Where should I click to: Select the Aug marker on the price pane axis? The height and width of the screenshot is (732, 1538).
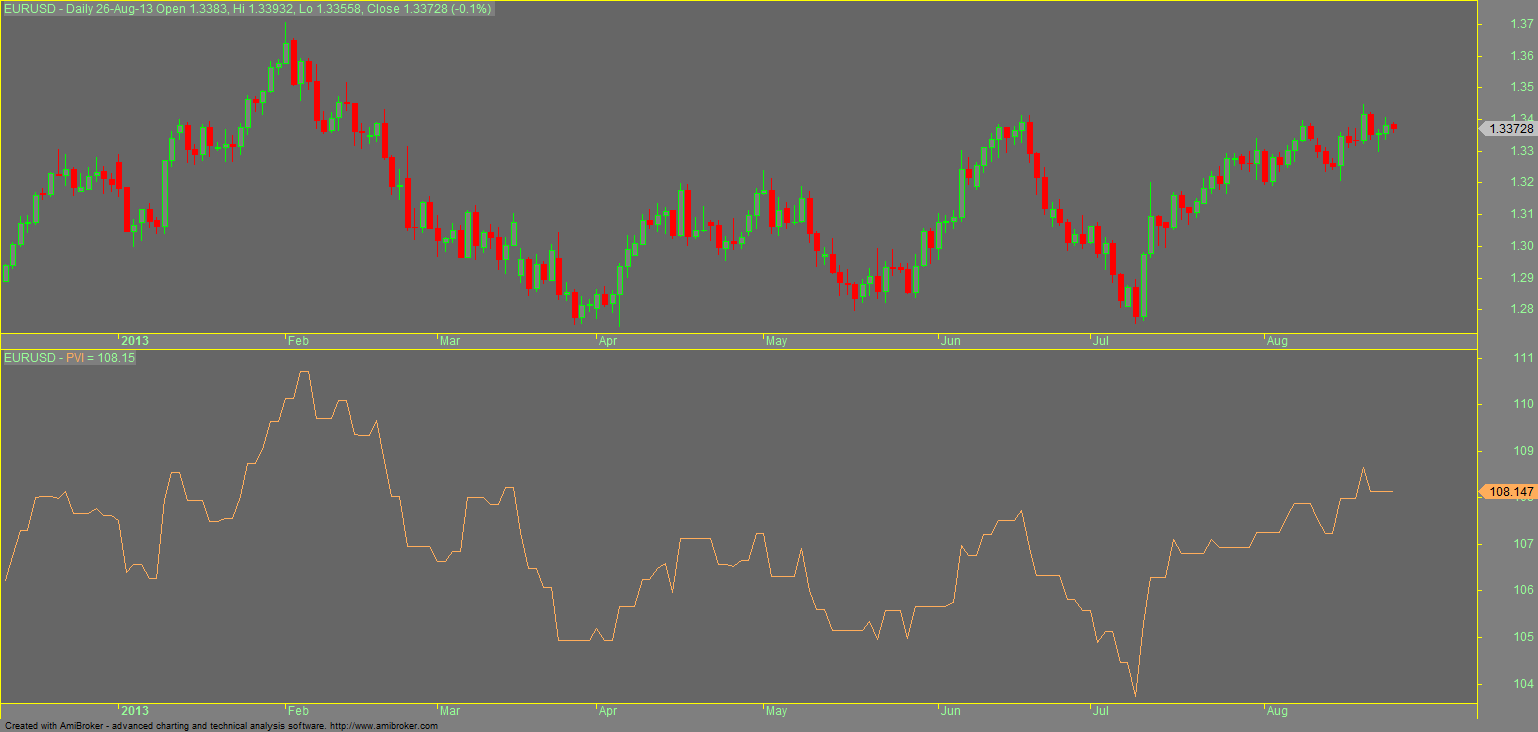pyautogui.click(x=1277, y=341)
